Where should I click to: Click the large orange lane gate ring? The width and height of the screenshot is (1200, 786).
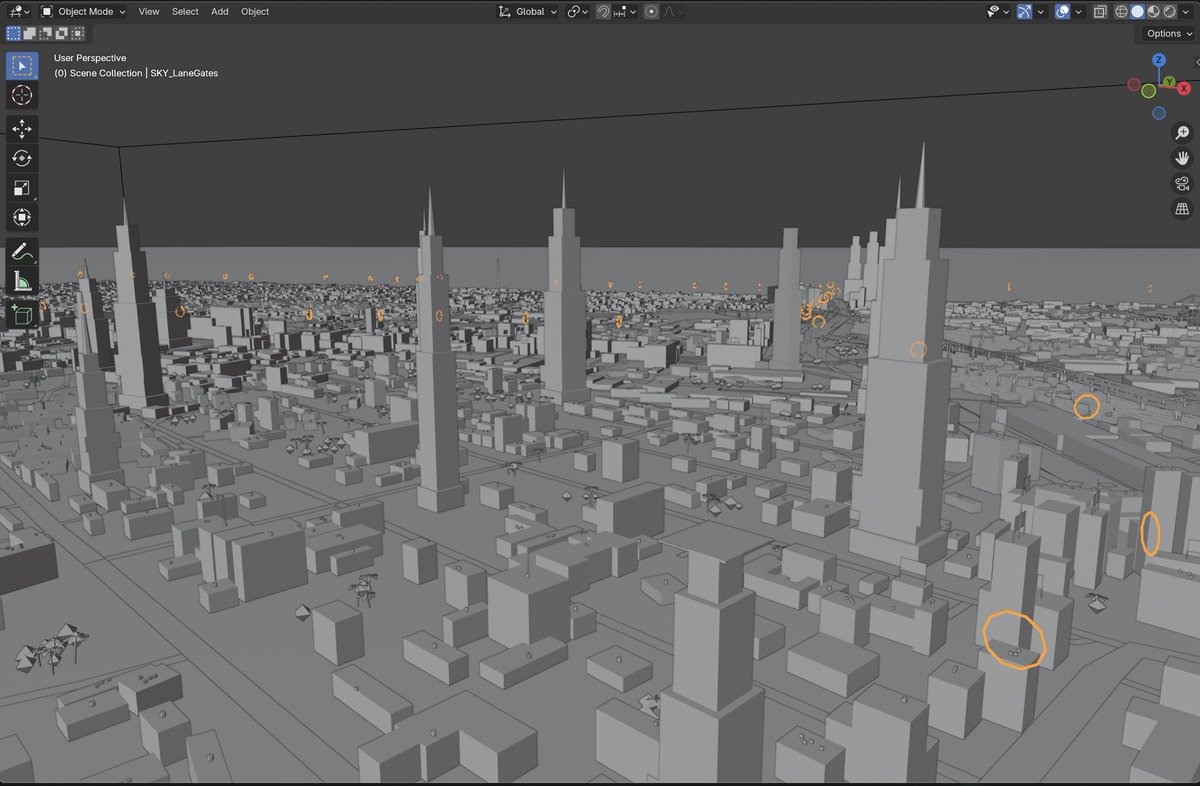pyautogui.click(x=1014, y=638)
